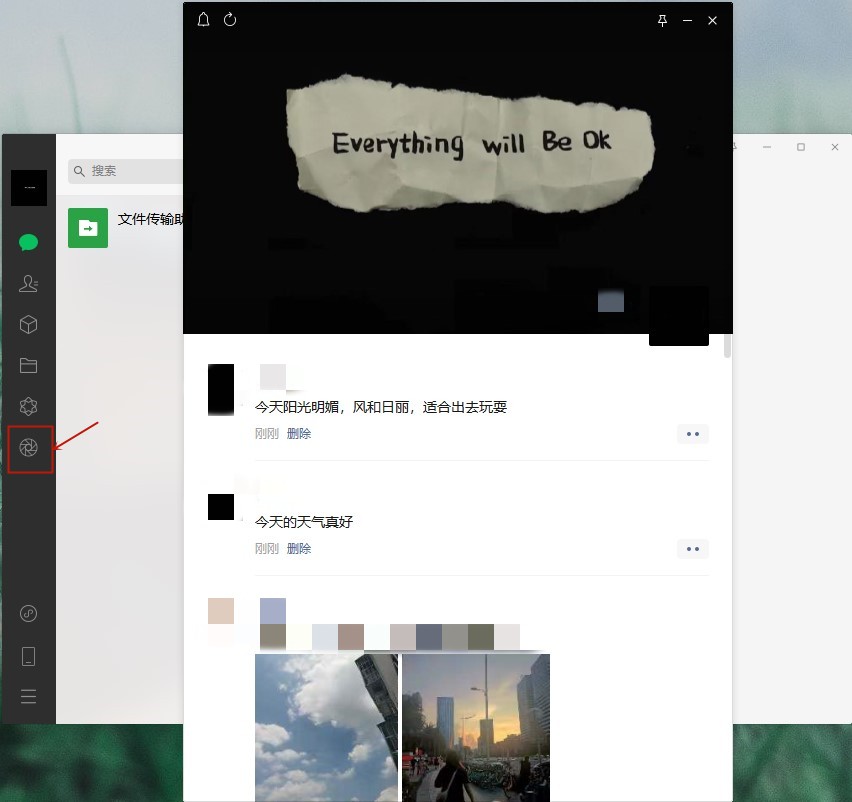Open the hamburger settings menu at sidebar bottom
This screenshot has height=802, width=852.
click(28, 697)
